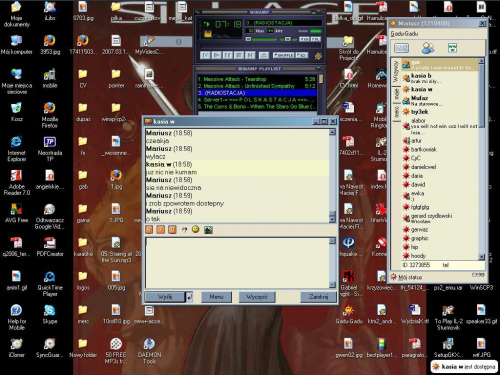This screenshot has height=375, width=500.
Task: Switch to the Wszyscy contacts tab
Action: click(396, 71)
